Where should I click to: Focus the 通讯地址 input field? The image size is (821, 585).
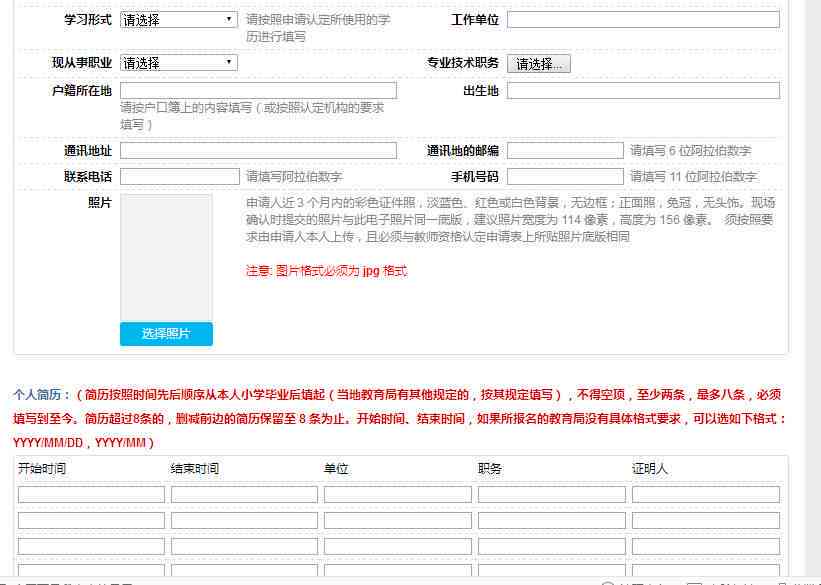coord(258,151)
